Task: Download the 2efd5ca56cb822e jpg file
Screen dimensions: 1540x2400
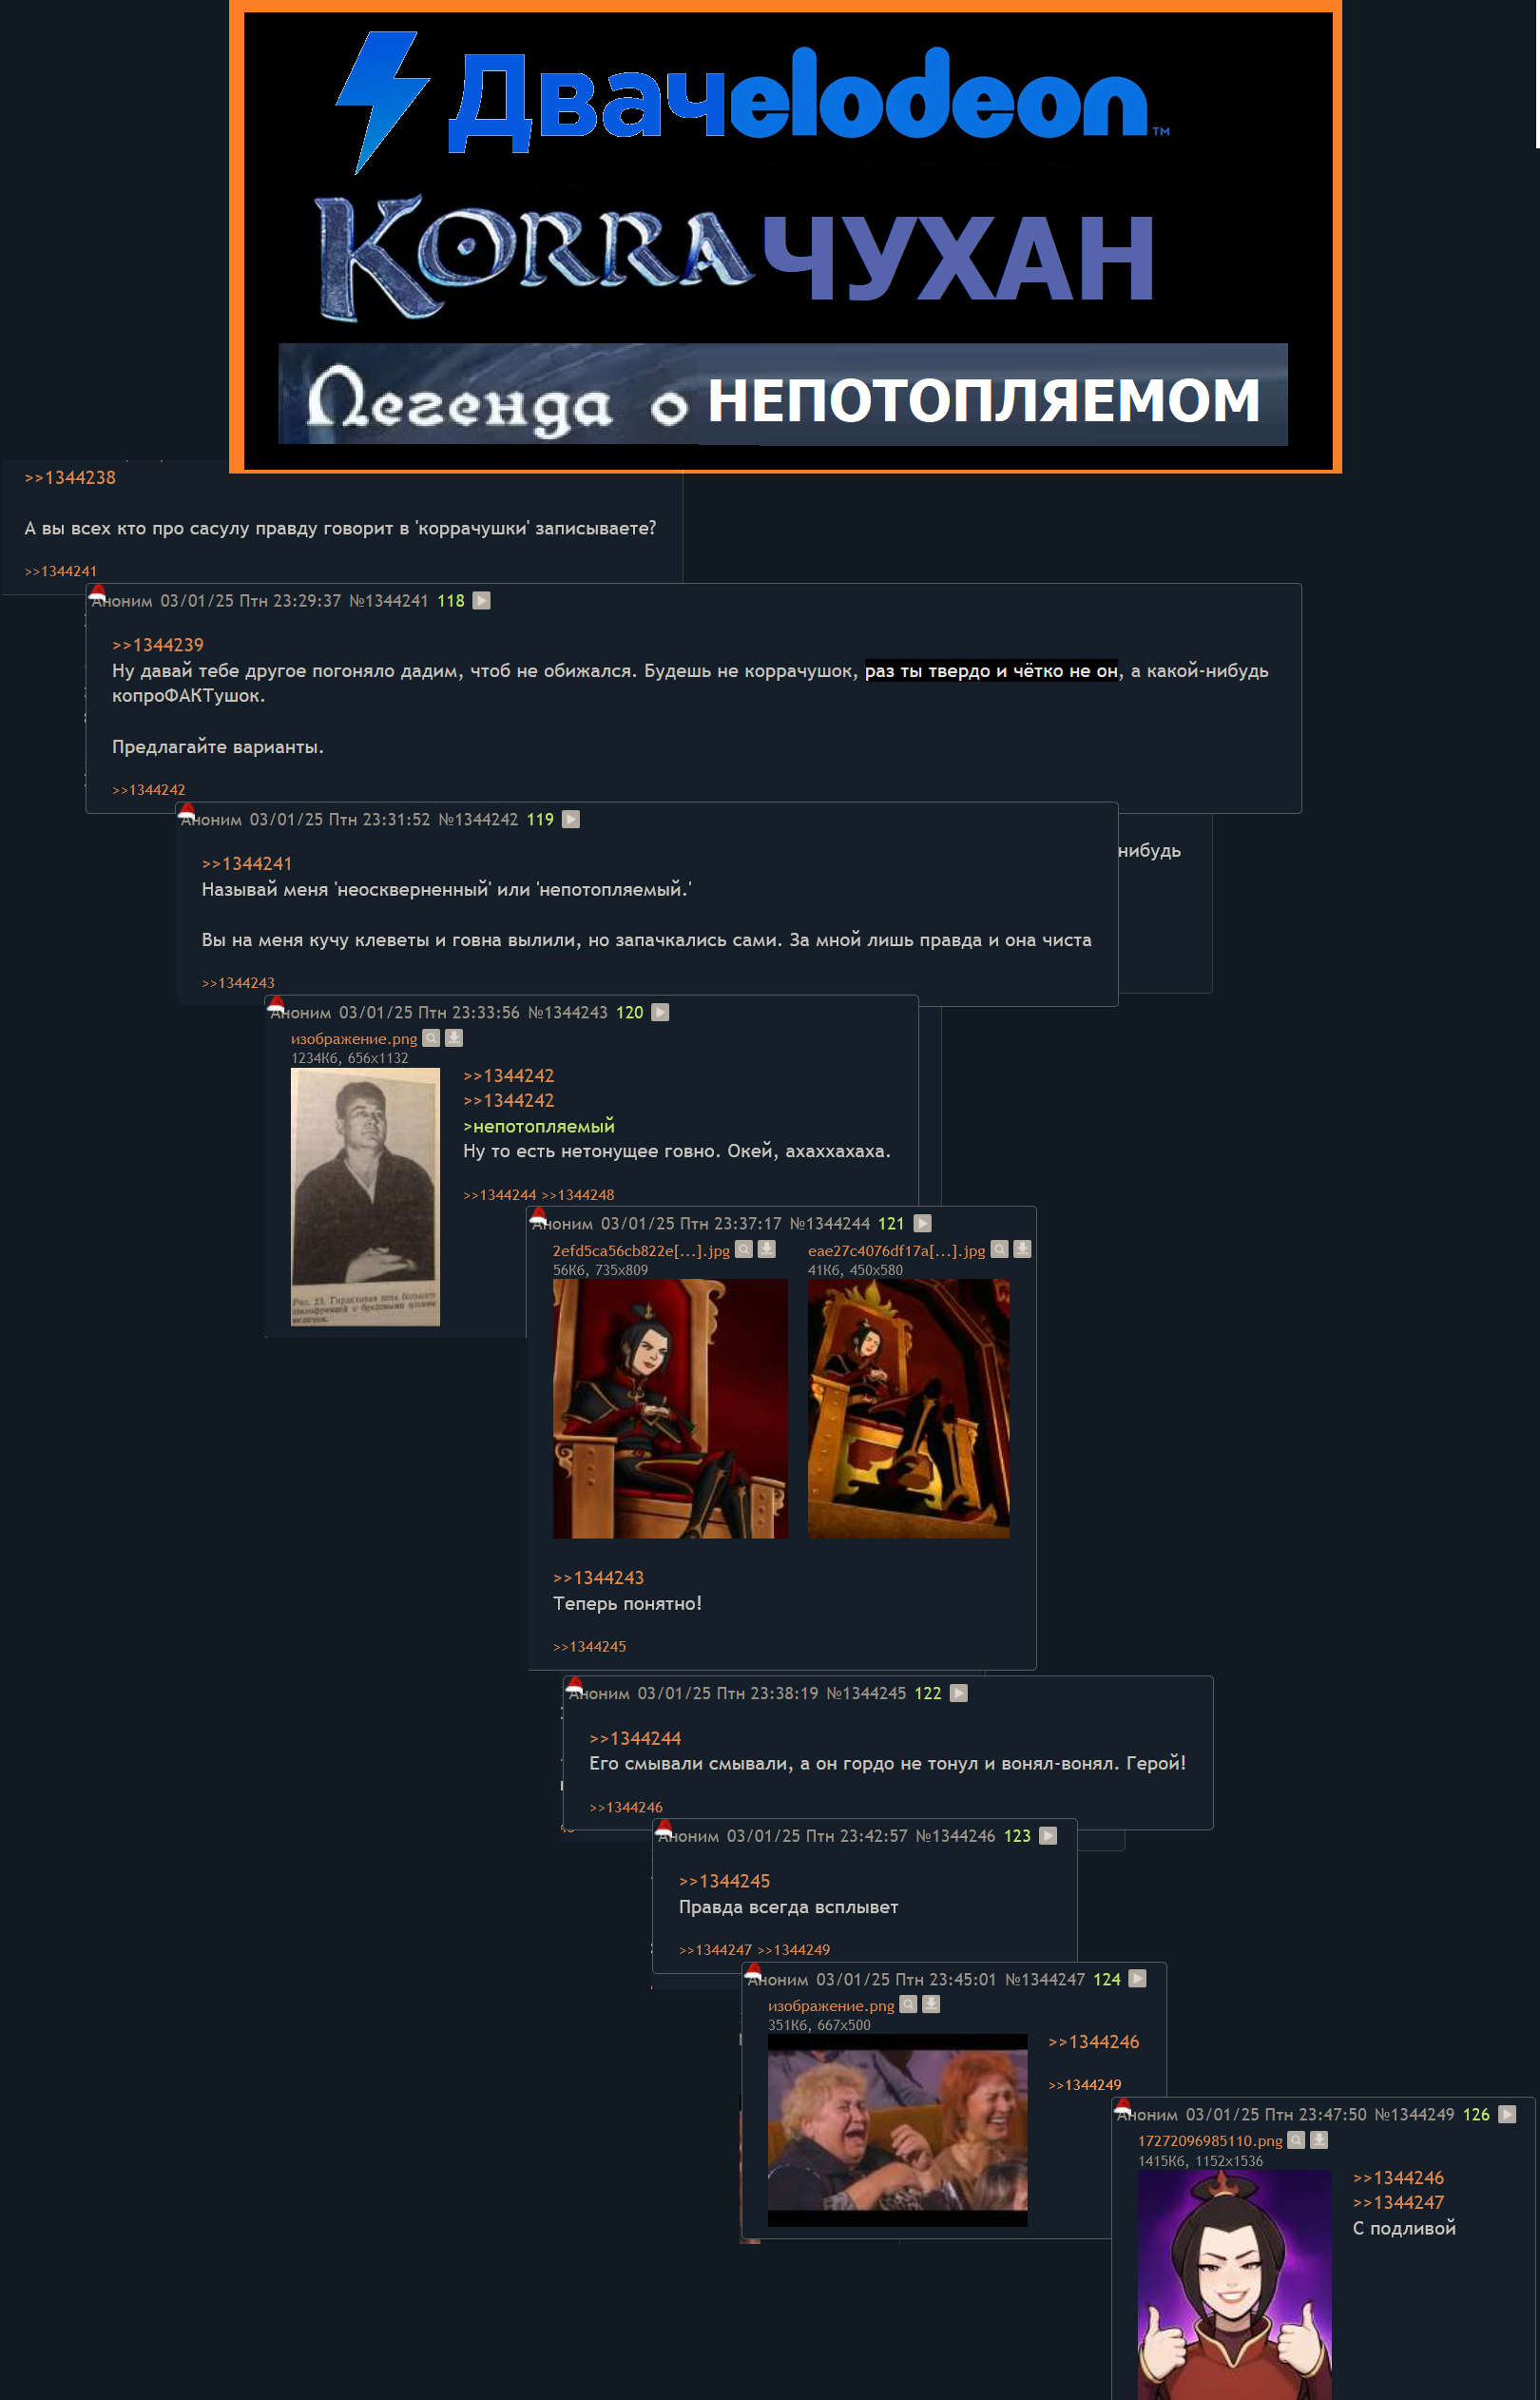Action: [767, 1249]
